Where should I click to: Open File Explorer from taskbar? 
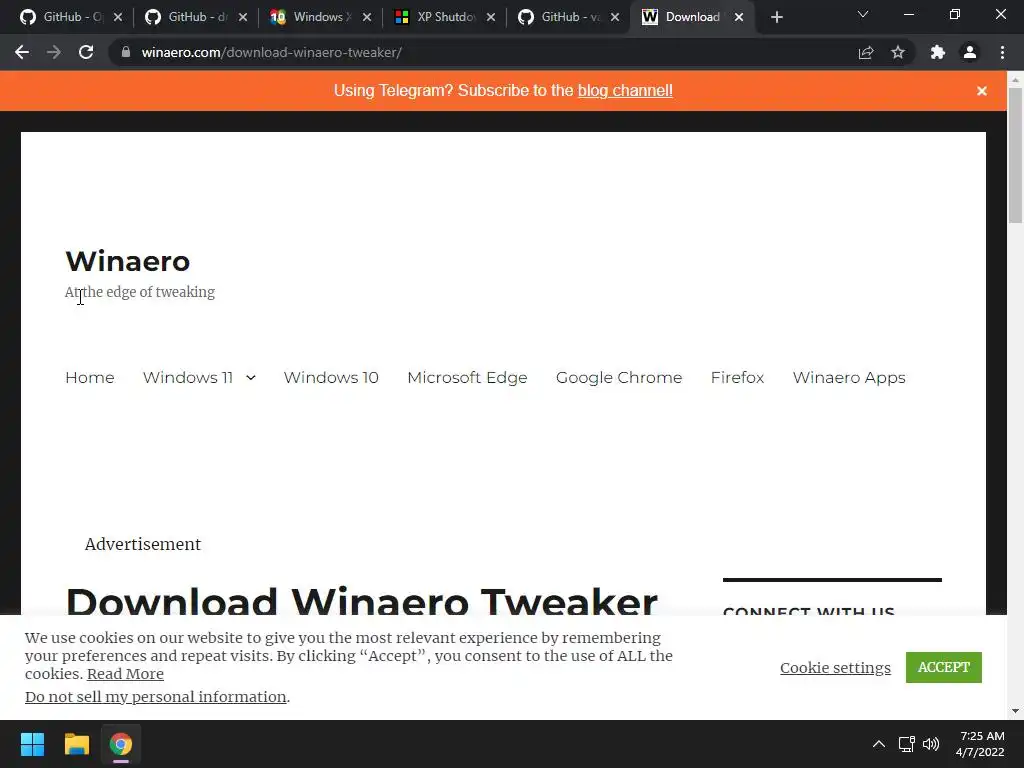click(x=76, y=744)
